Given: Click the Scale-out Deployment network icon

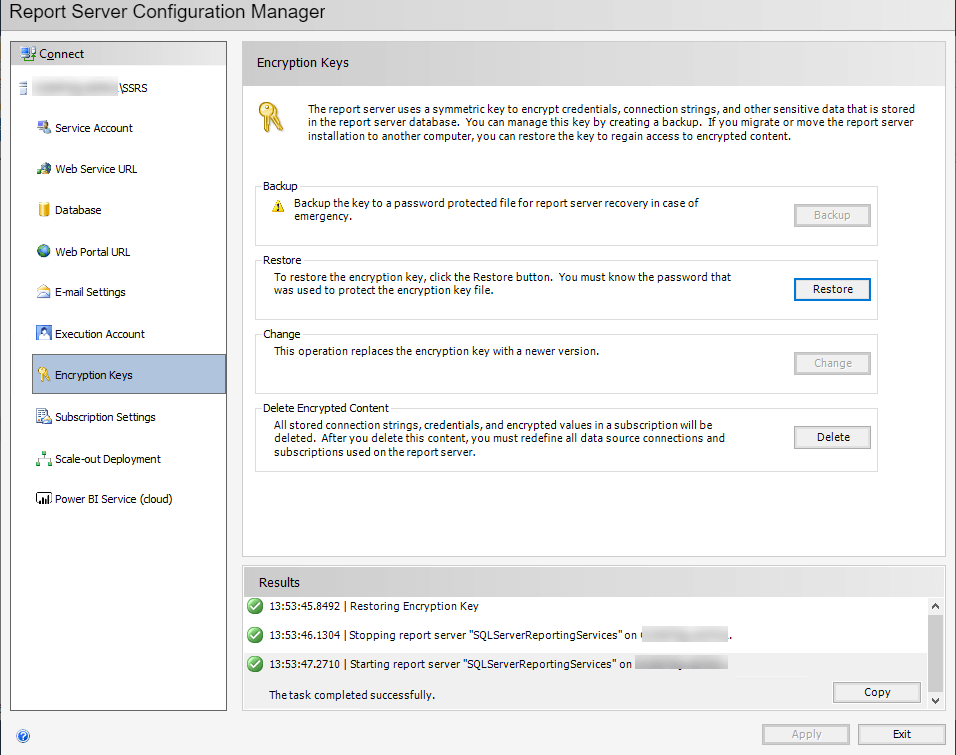Looking at the screenshot, I should pos(43,459).
